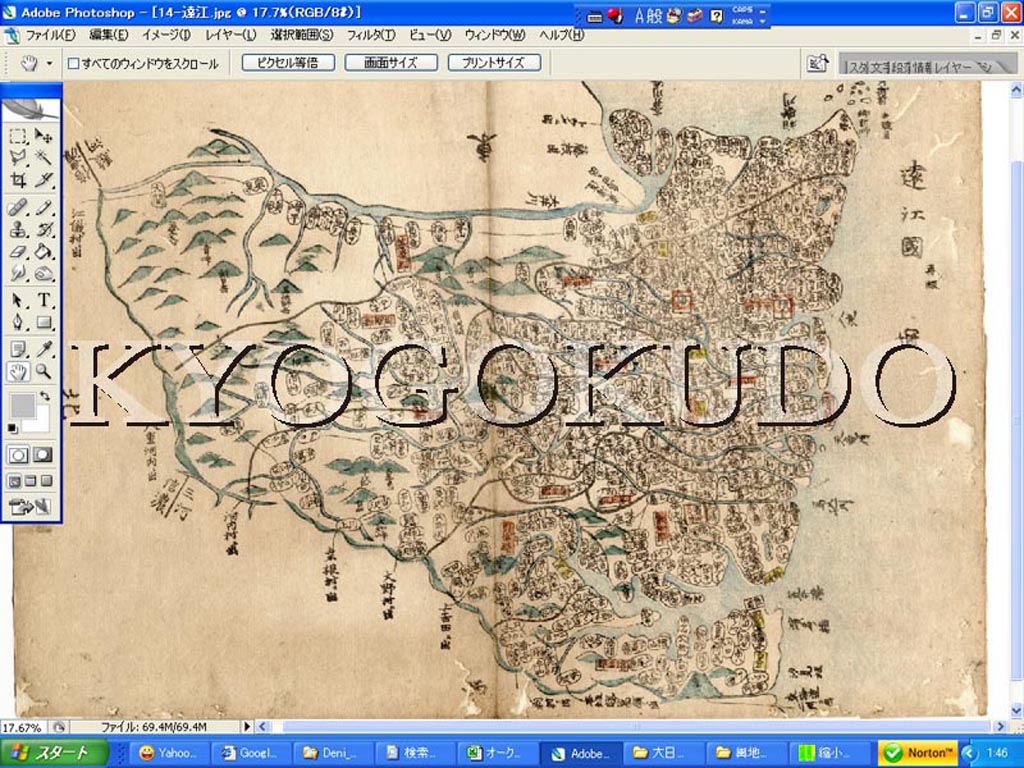The image size is (1024, 768).
Task: Switch to Full Screen with menu bar mode
Action: coord(30,481)
